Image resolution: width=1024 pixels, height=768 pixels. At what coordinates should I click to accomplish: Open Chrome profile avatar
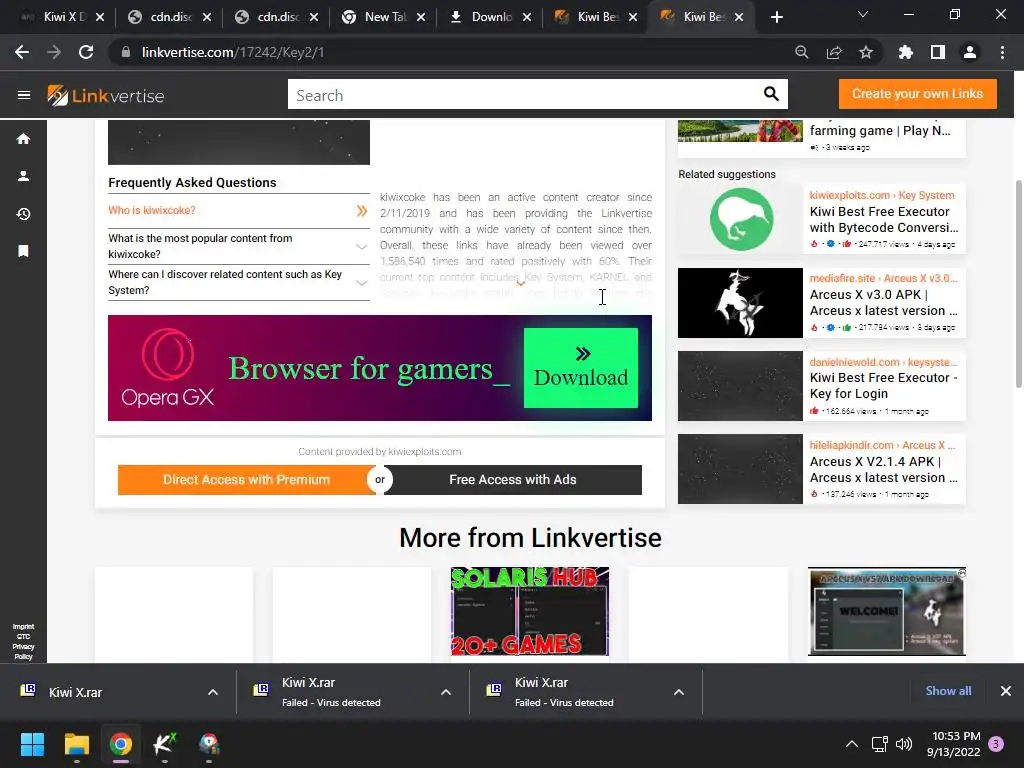point(970,52)
